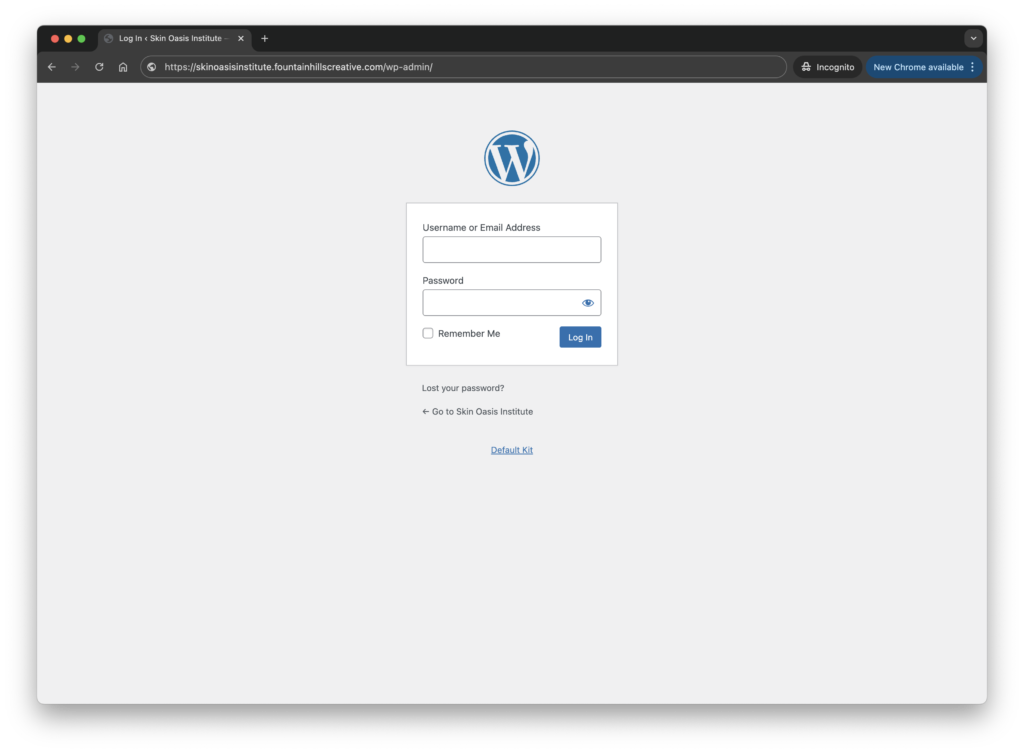The image size is (1024, 753).
Task: Click the WordPress logo
Action: click(x=511, y=158)
